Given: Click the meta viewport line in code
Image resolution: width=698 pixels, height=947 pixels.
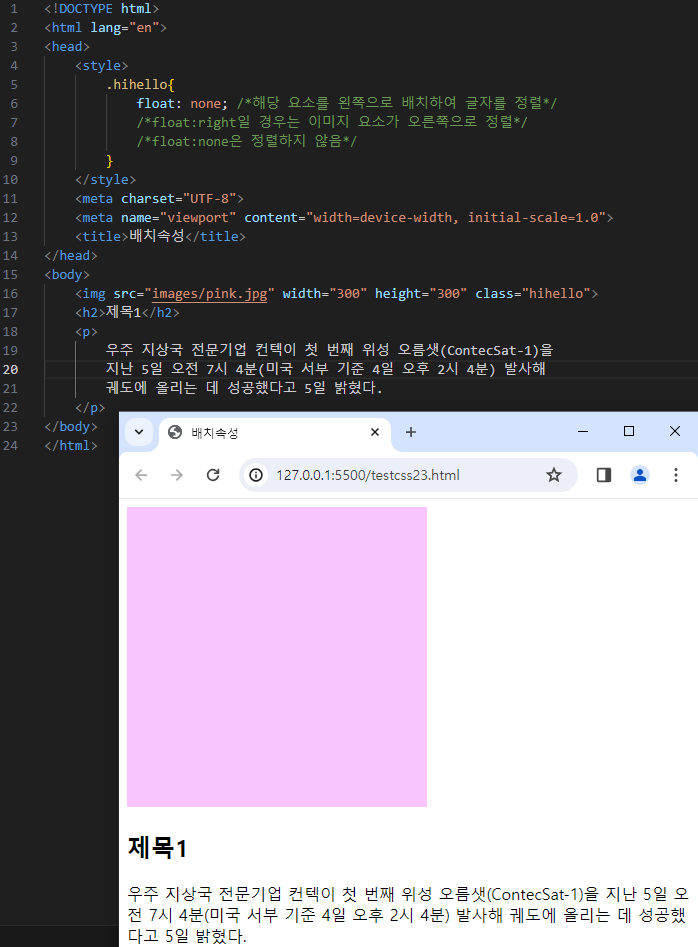Looking at the screenshot, I should 344,217.
